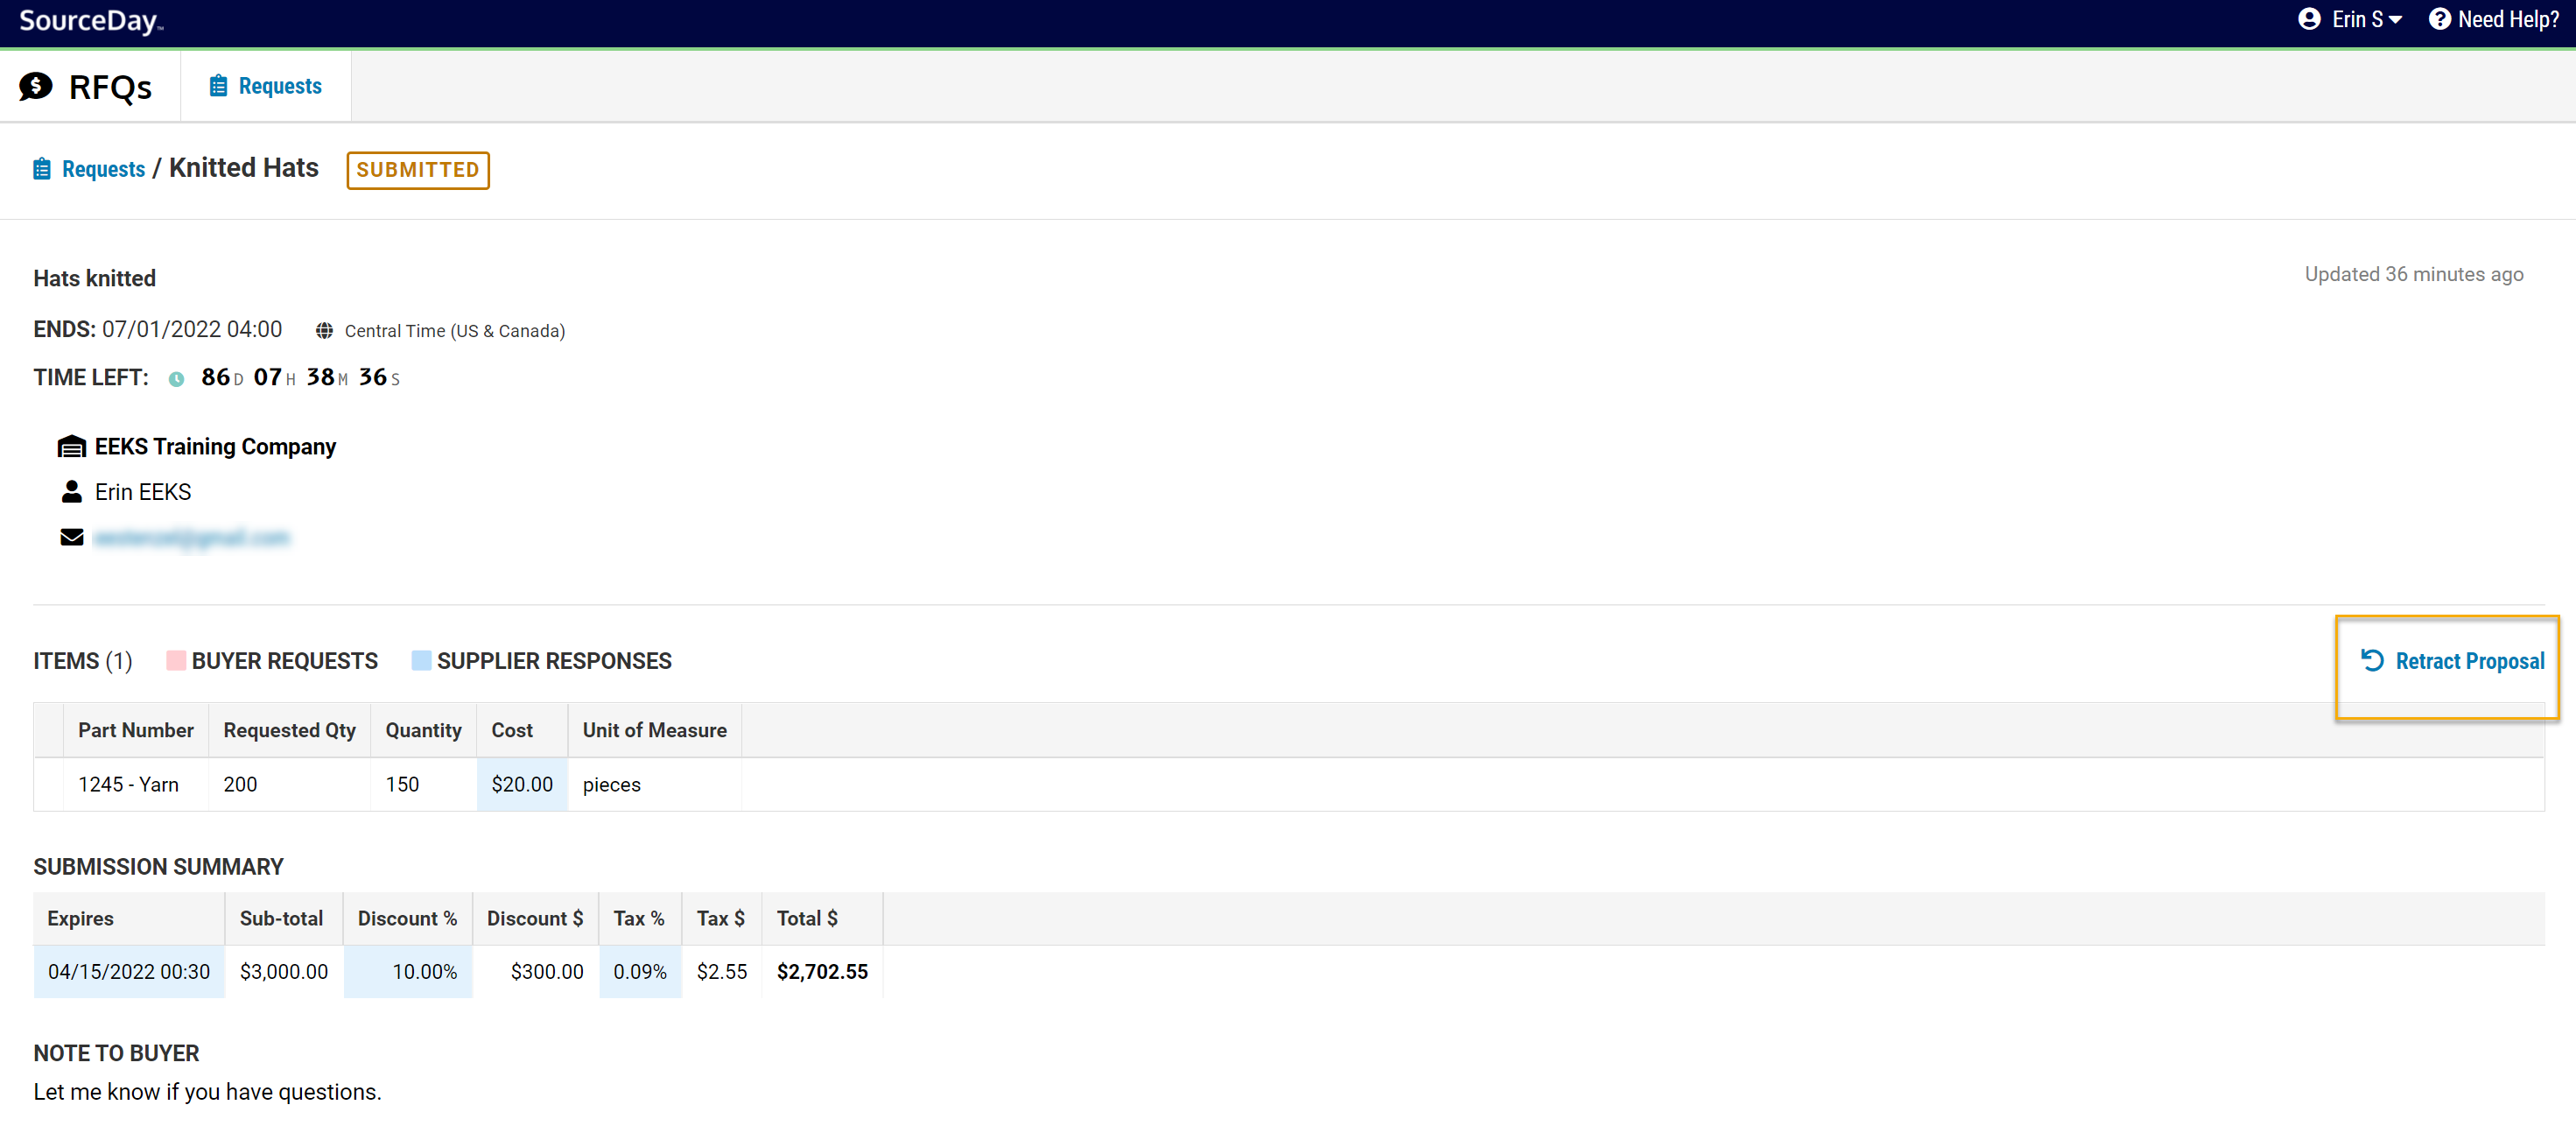Click the Tax % column header

pos(639,918)
